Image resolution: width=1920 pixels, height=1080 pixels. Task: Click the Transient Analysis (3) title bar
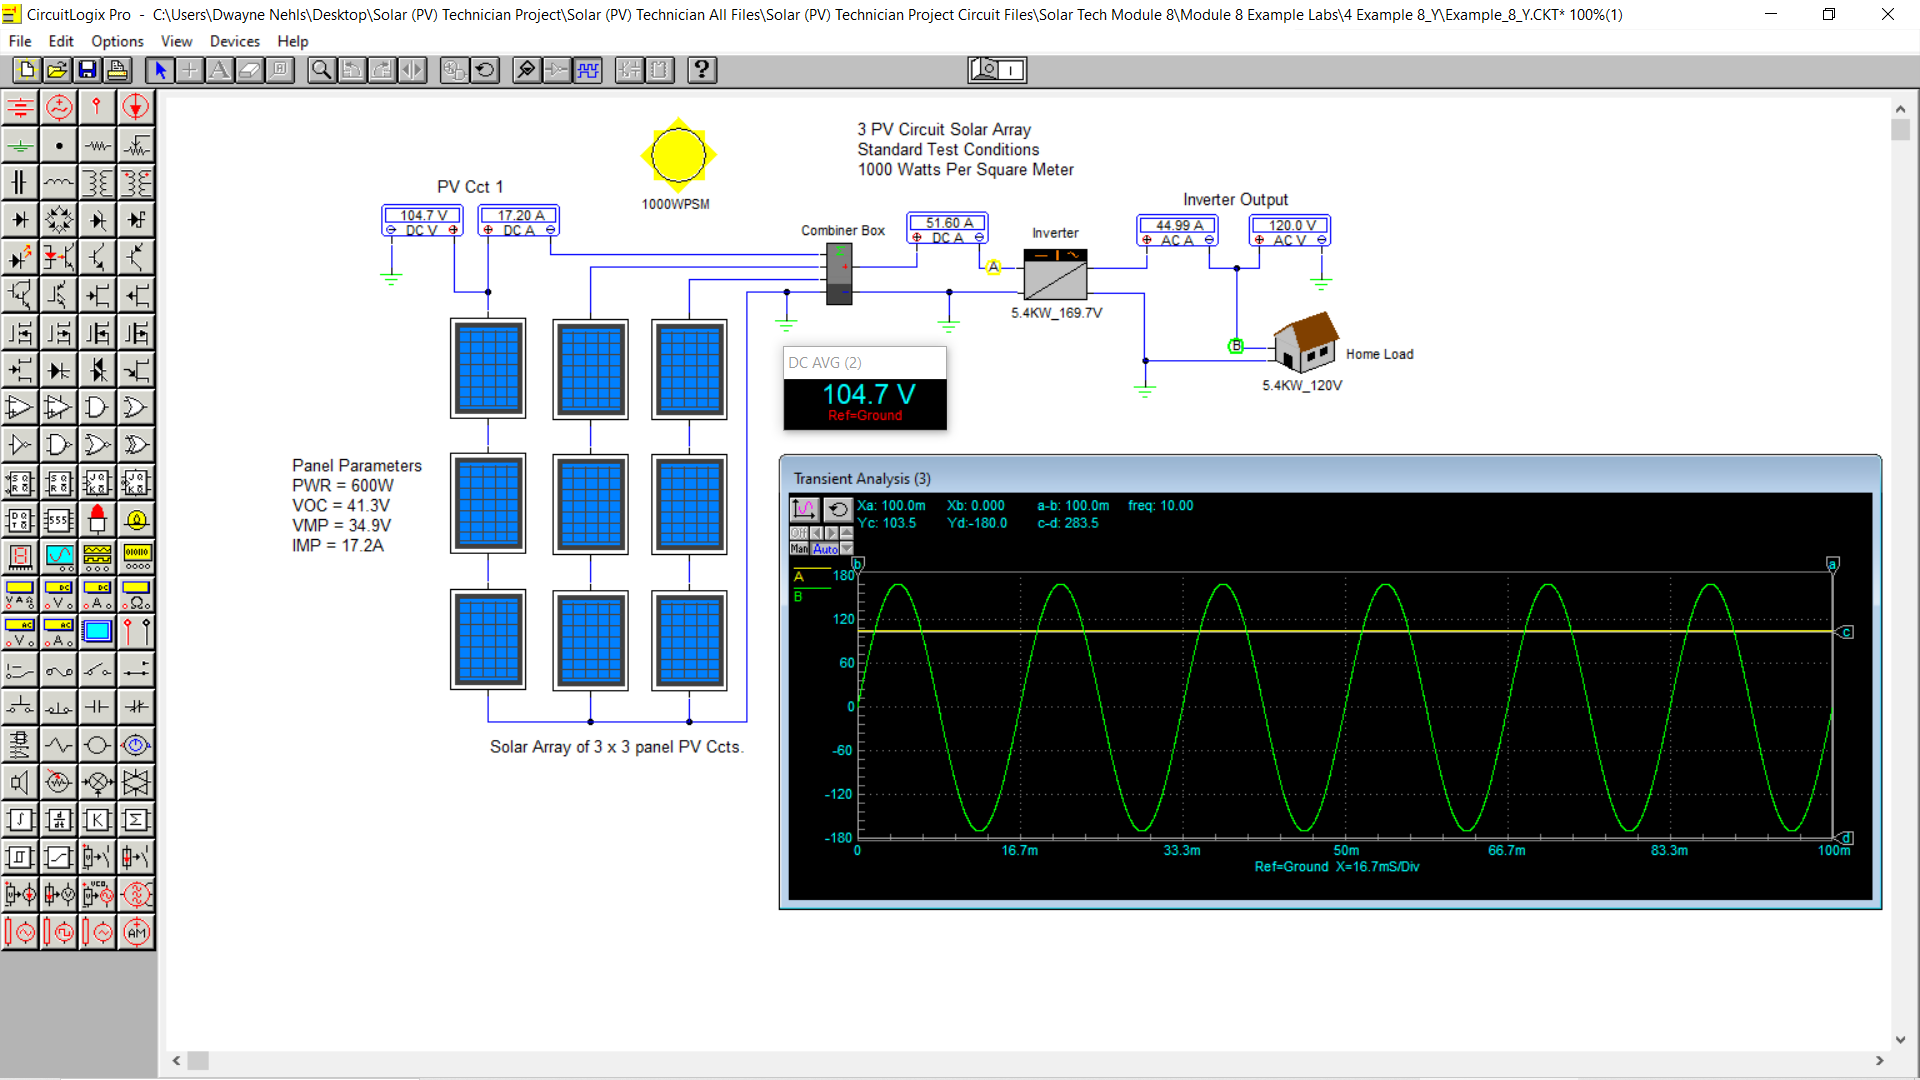tap(1330, 478)
